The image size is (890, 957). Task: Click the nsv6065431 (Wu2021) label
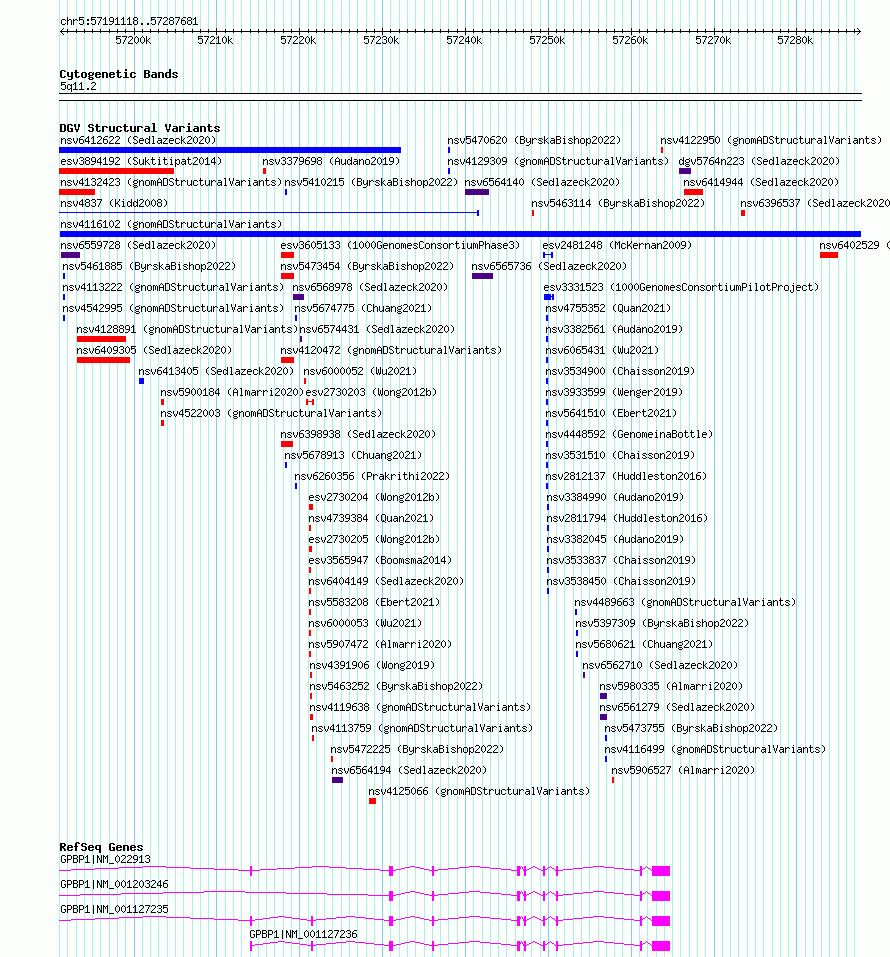602,350
